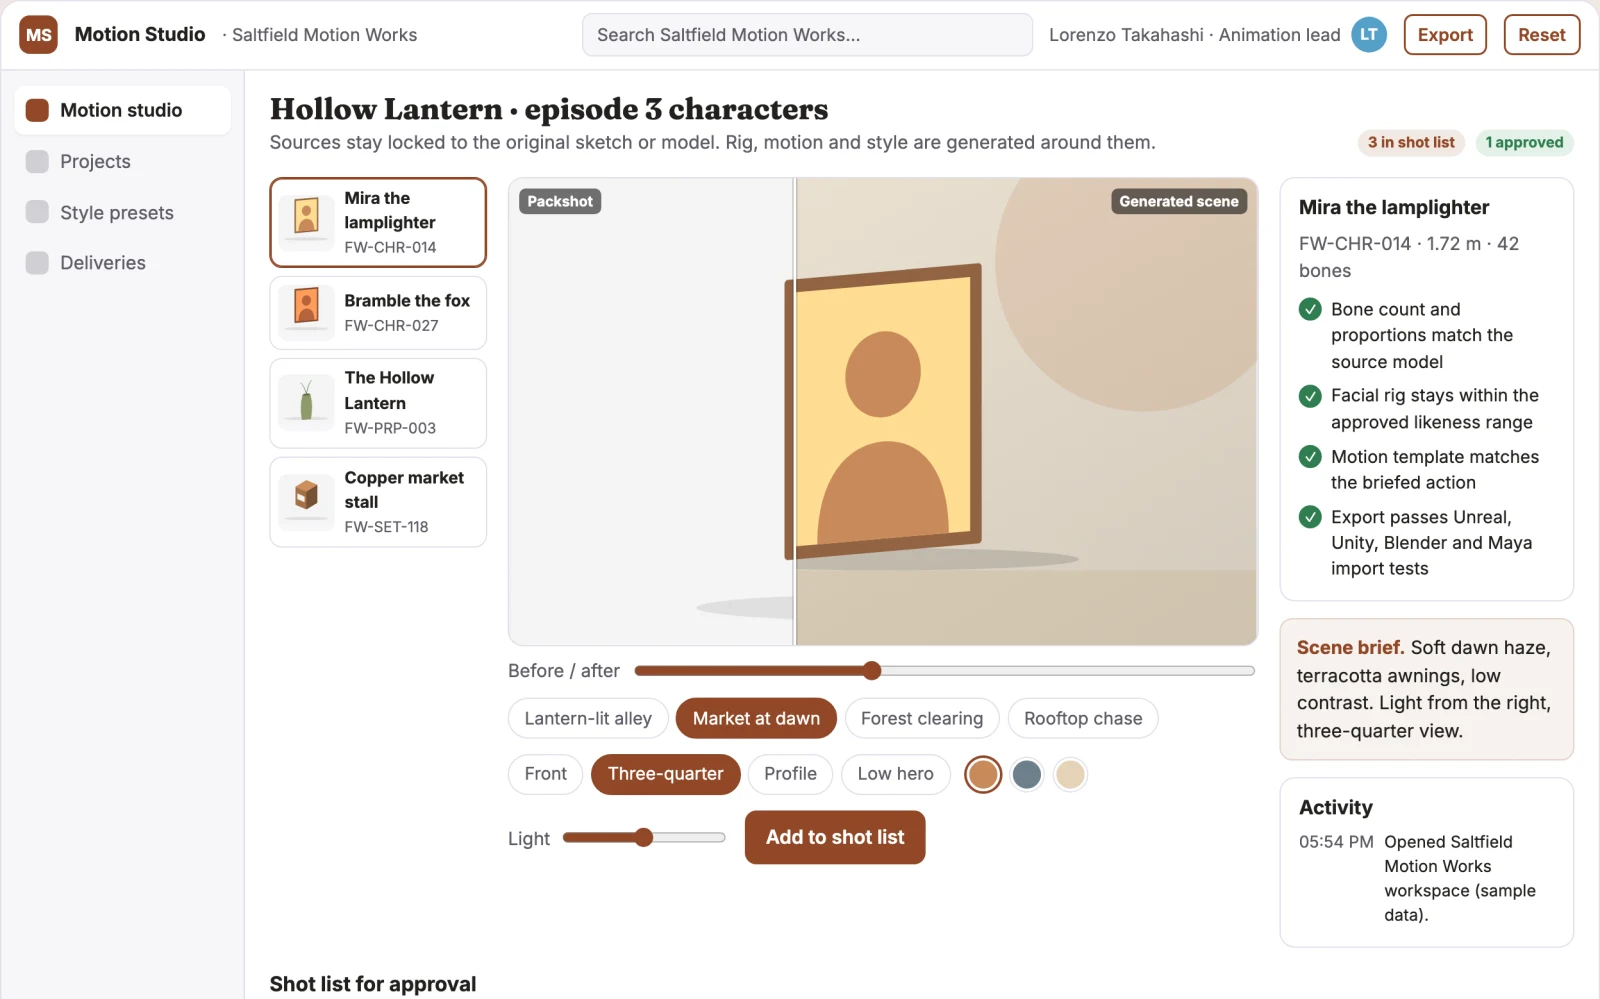Click the 1 approved badge
This screenshot has height=999, width=1600.
coord(1524,143)
